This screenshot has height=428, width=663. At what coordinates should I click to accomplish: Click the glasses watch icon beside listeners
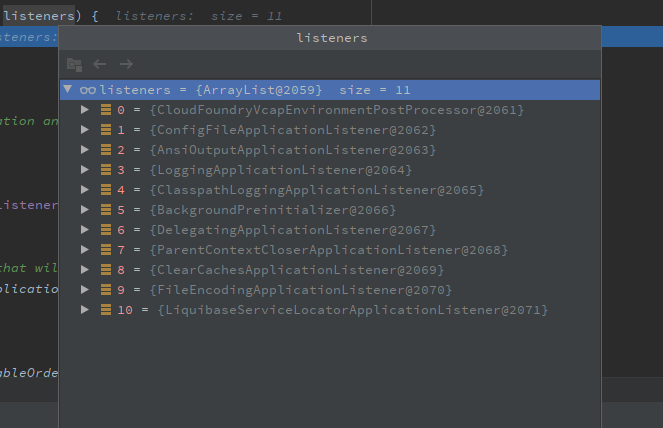[x=88, y=90]
